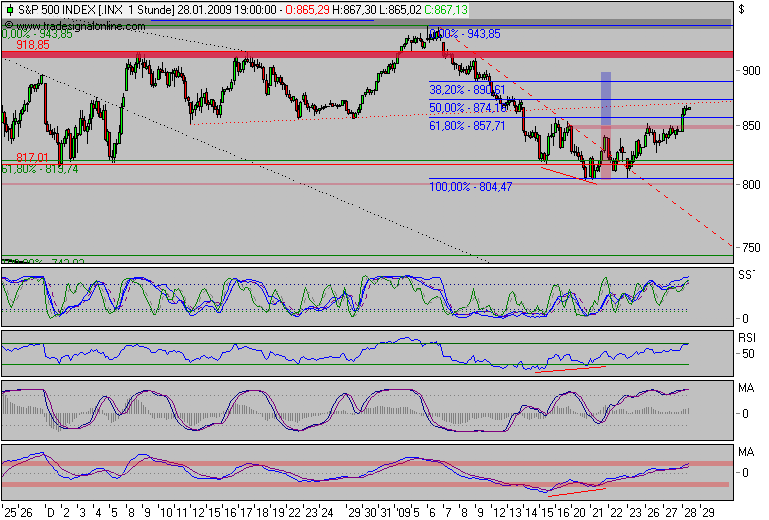Click the '31 date label on time axis
The width and height of the screenshot is (769, 520).
tap(385, 512)
